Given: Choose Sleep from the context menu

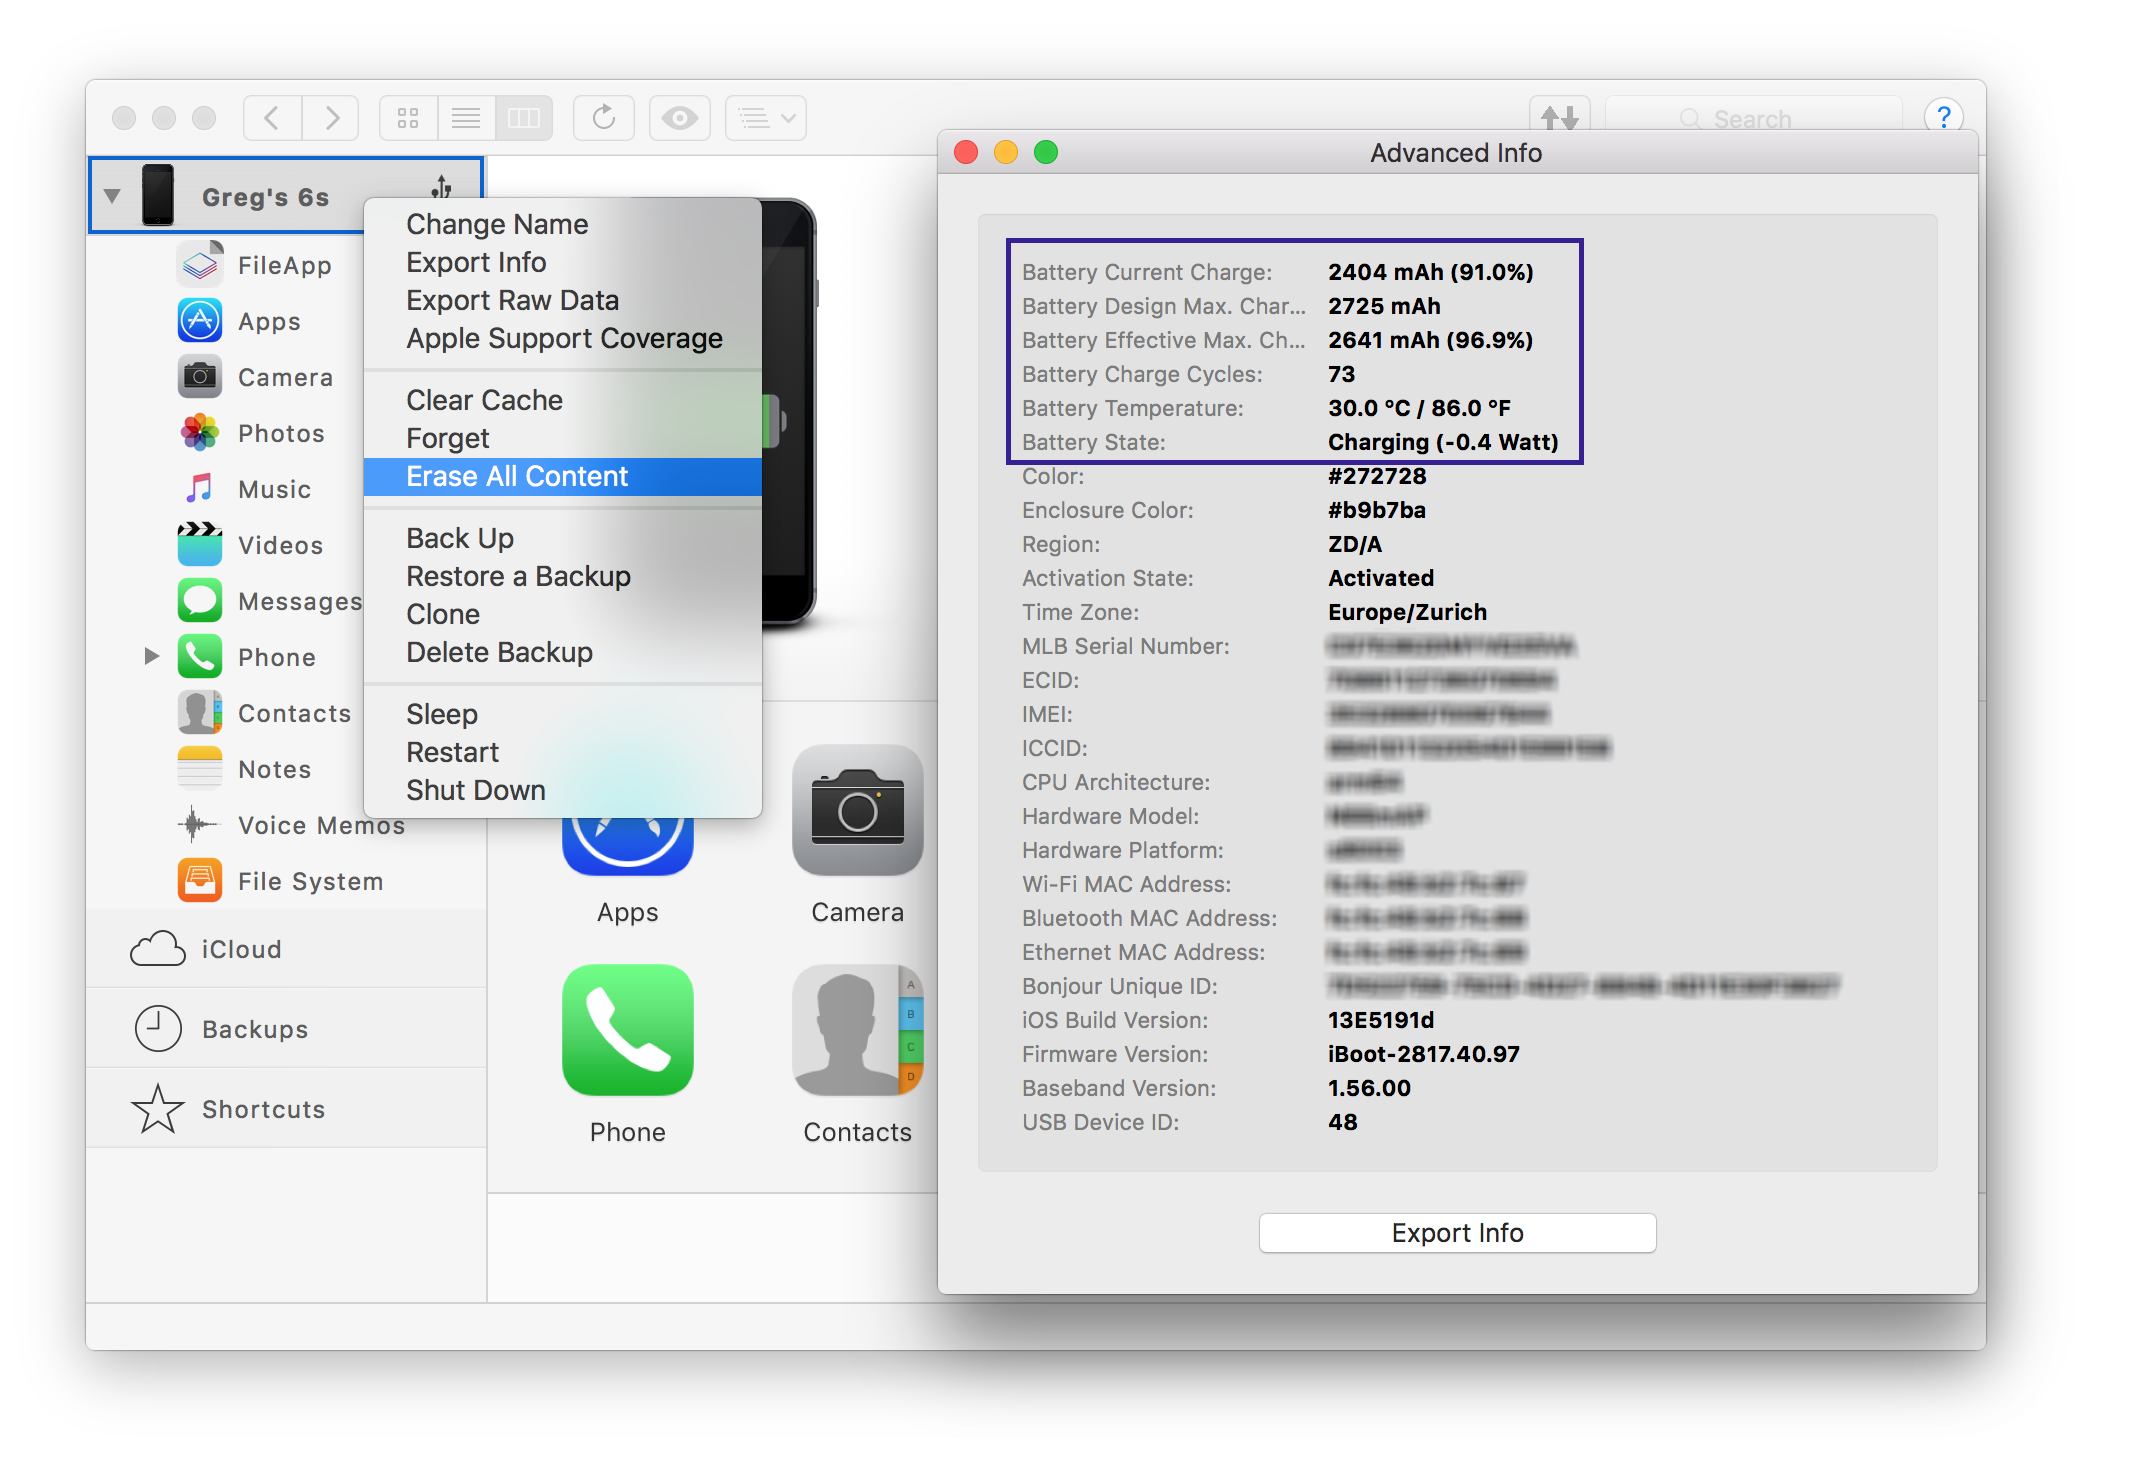Looking at the screenshot, I should tap(563, 714).
